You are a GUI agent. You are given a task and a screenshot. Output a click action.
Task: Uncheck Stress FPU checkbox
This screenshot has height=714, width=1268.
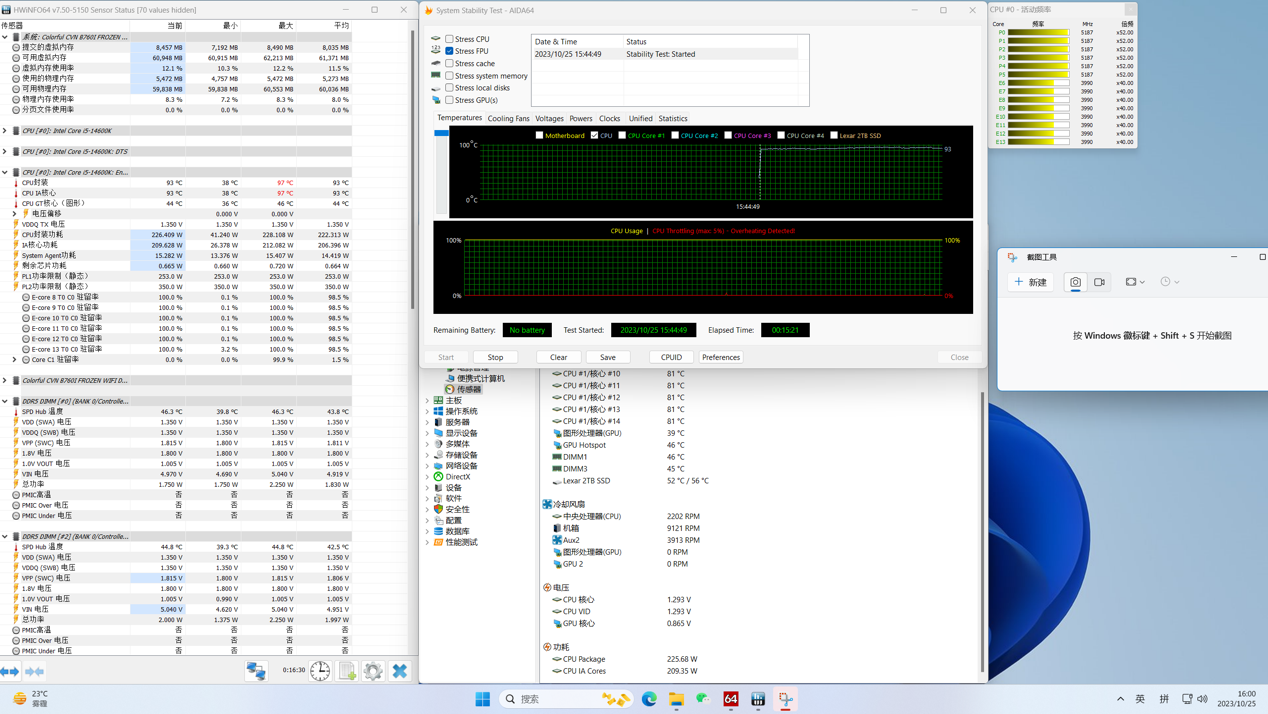(450, 51)
